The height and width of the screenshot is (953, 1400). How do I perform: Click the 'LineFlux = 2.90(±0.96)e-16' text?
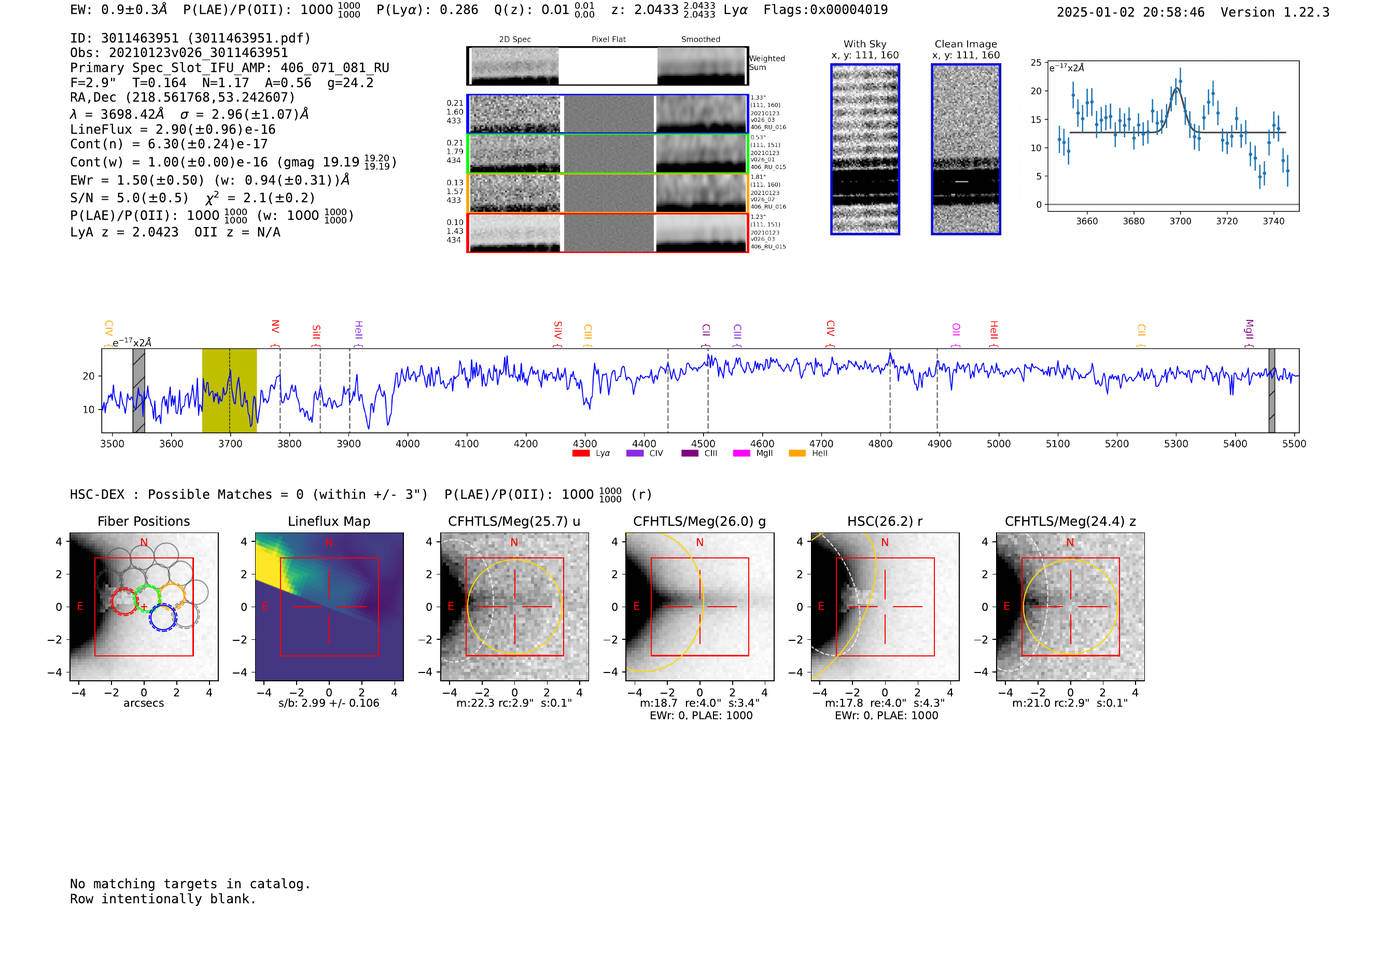pos(173,129)
